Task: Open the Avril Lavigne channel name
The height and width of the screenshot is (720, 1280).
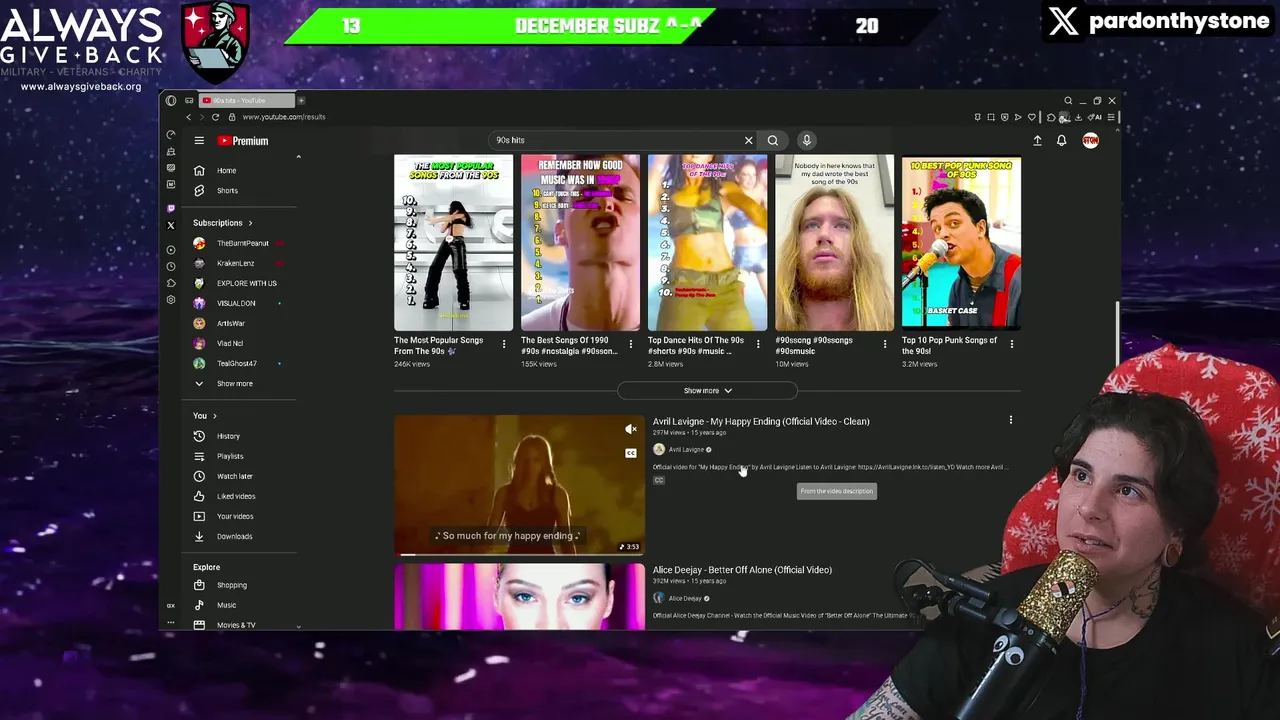Action: 686,450
